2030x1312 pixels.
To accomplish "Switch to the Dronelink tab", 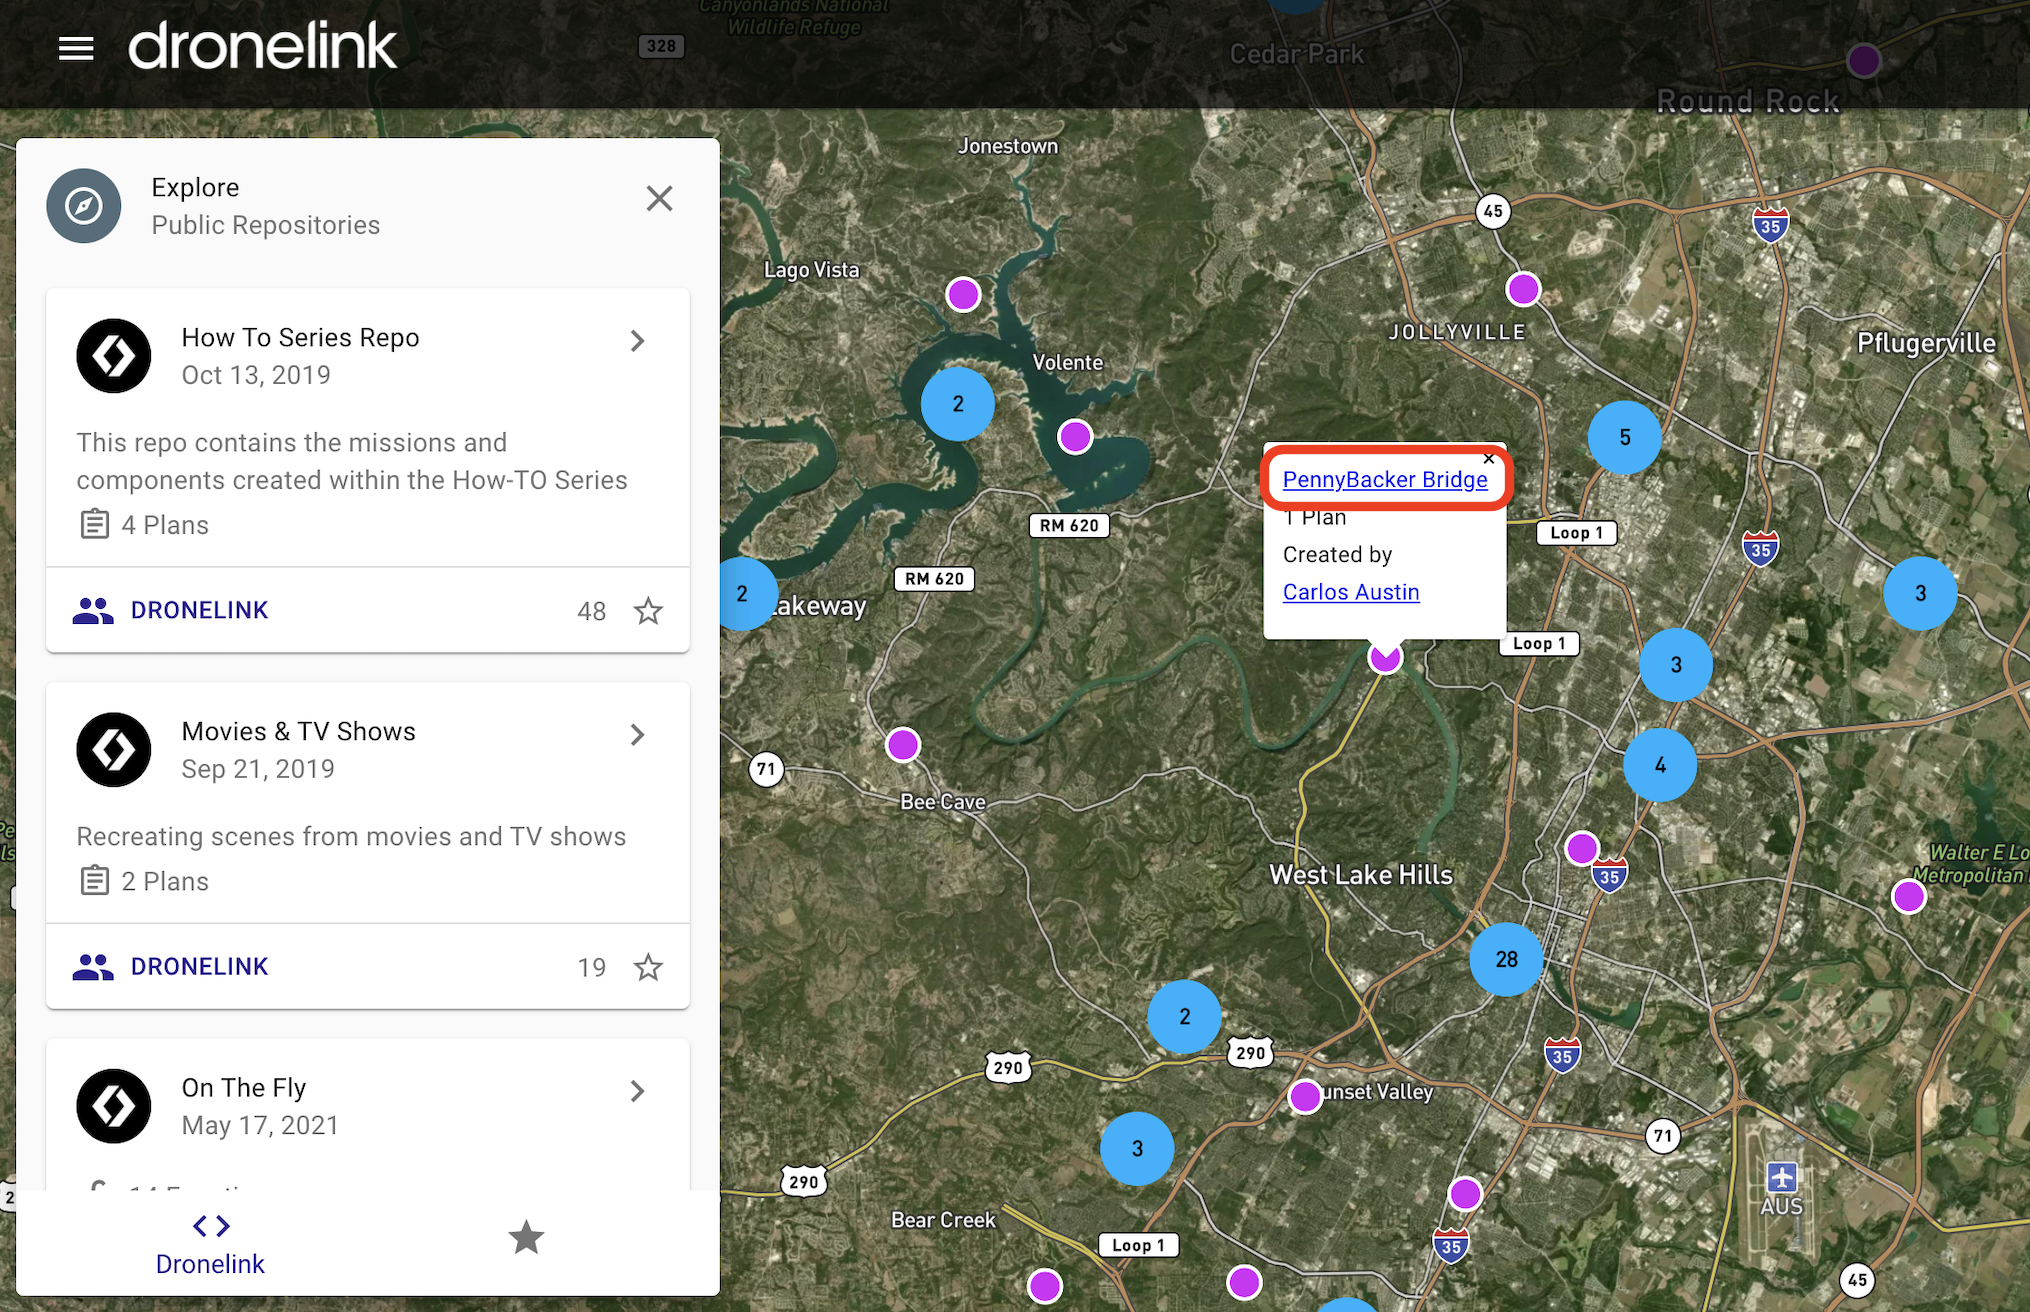I will [x=210, y=1244].
